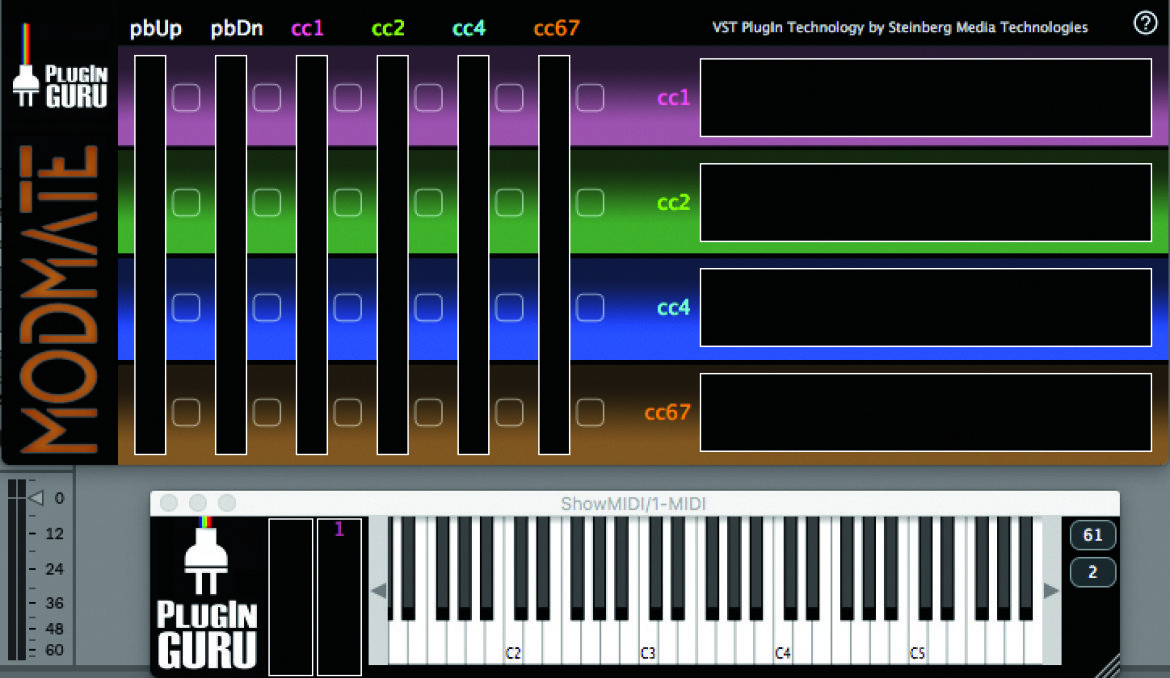
Task: Click the cc4 vertical slider bar
Action: point(473,255)
